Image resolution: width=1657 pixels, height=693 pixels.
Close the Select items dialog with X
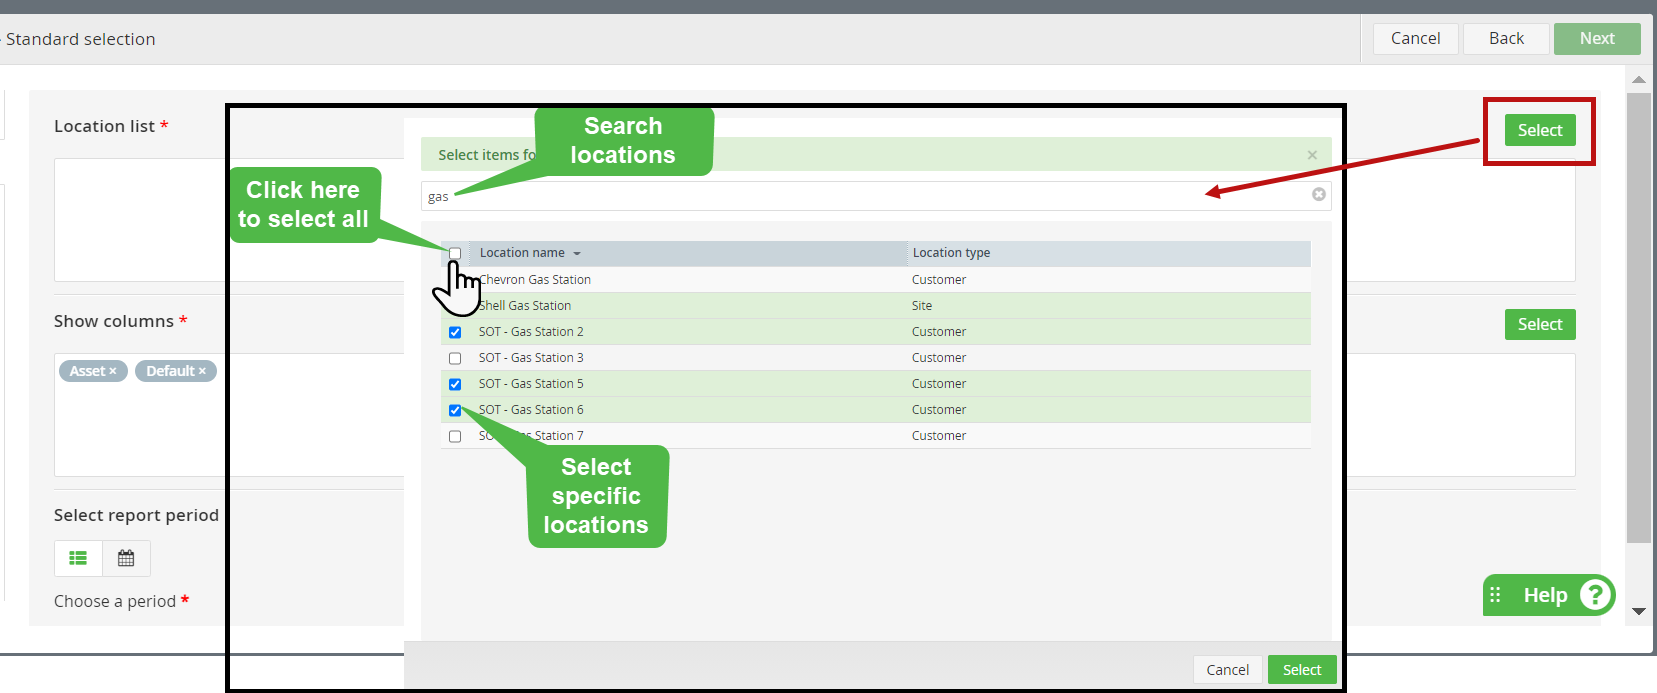[x=1312, y=155]
